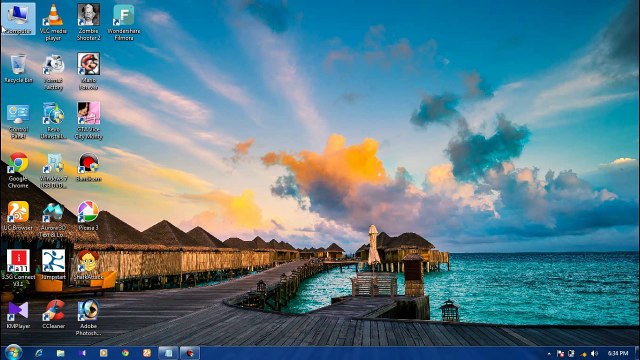
Task: Open the cartoon-face shortcut beside Jumpstart
Action: coord(89,265)
